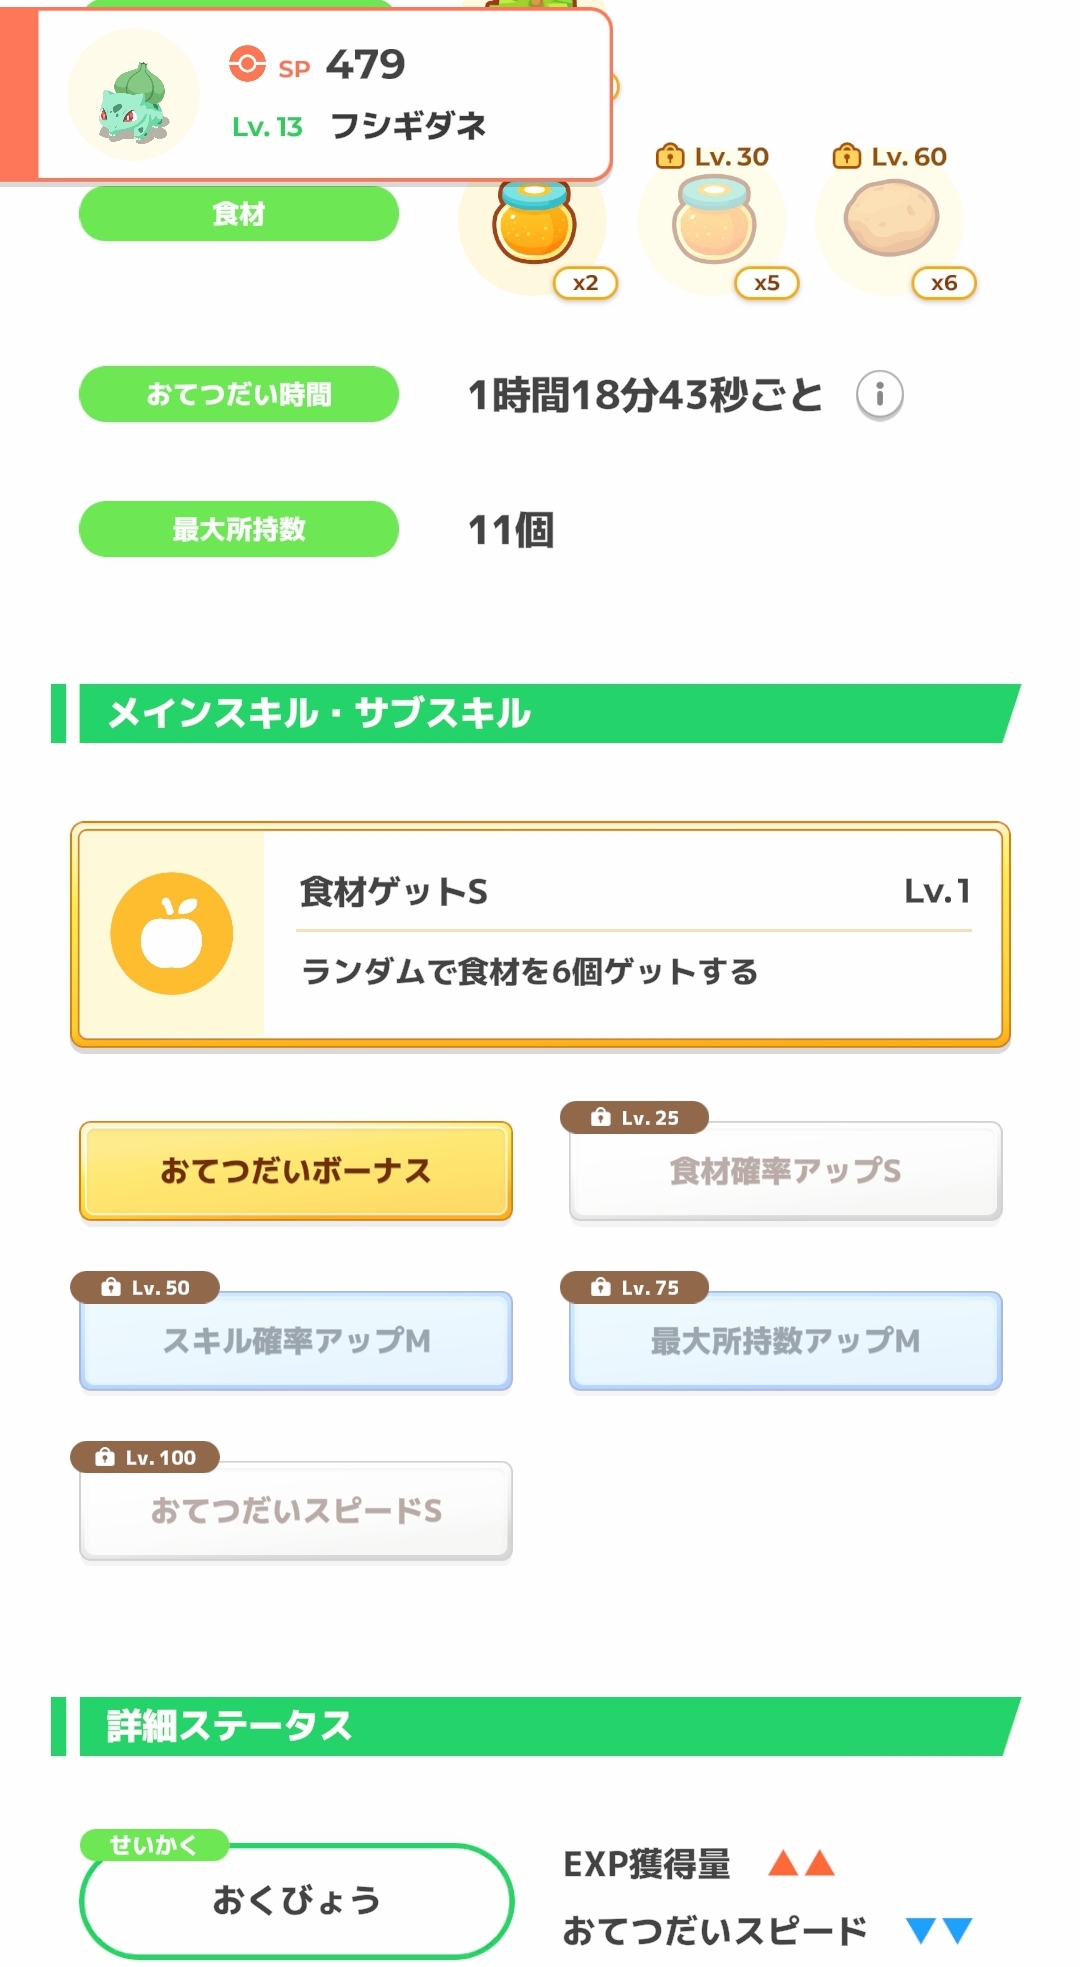This screenshot has height=1967, width=1080.
Task: Select the locked 食材確率アップS sub skill
Action: pos(785,1170)
